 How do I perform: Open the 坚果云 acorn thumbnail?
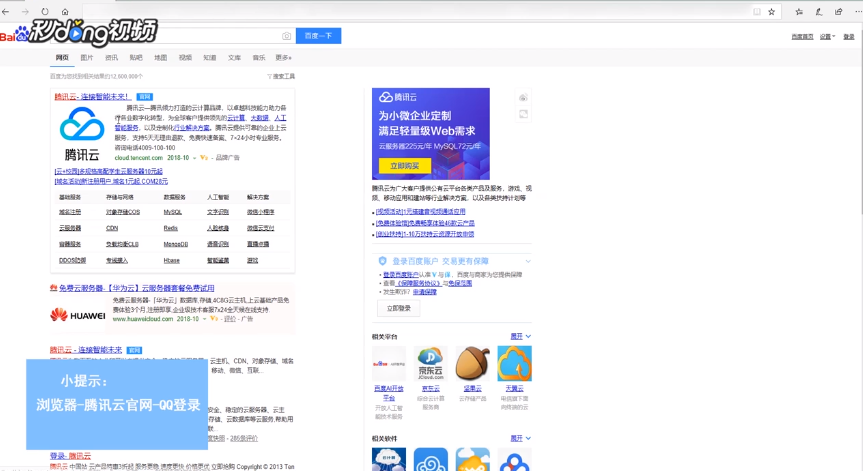point(472,363)
